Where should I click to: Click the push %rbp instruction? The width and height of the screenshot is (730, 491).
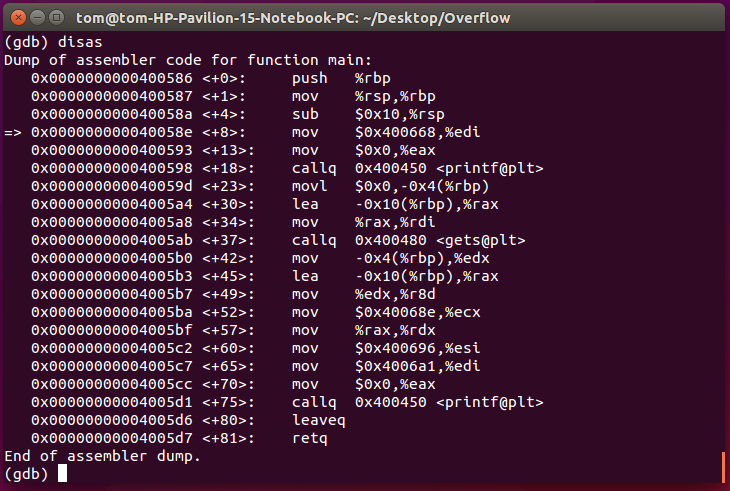pos(339,76)
